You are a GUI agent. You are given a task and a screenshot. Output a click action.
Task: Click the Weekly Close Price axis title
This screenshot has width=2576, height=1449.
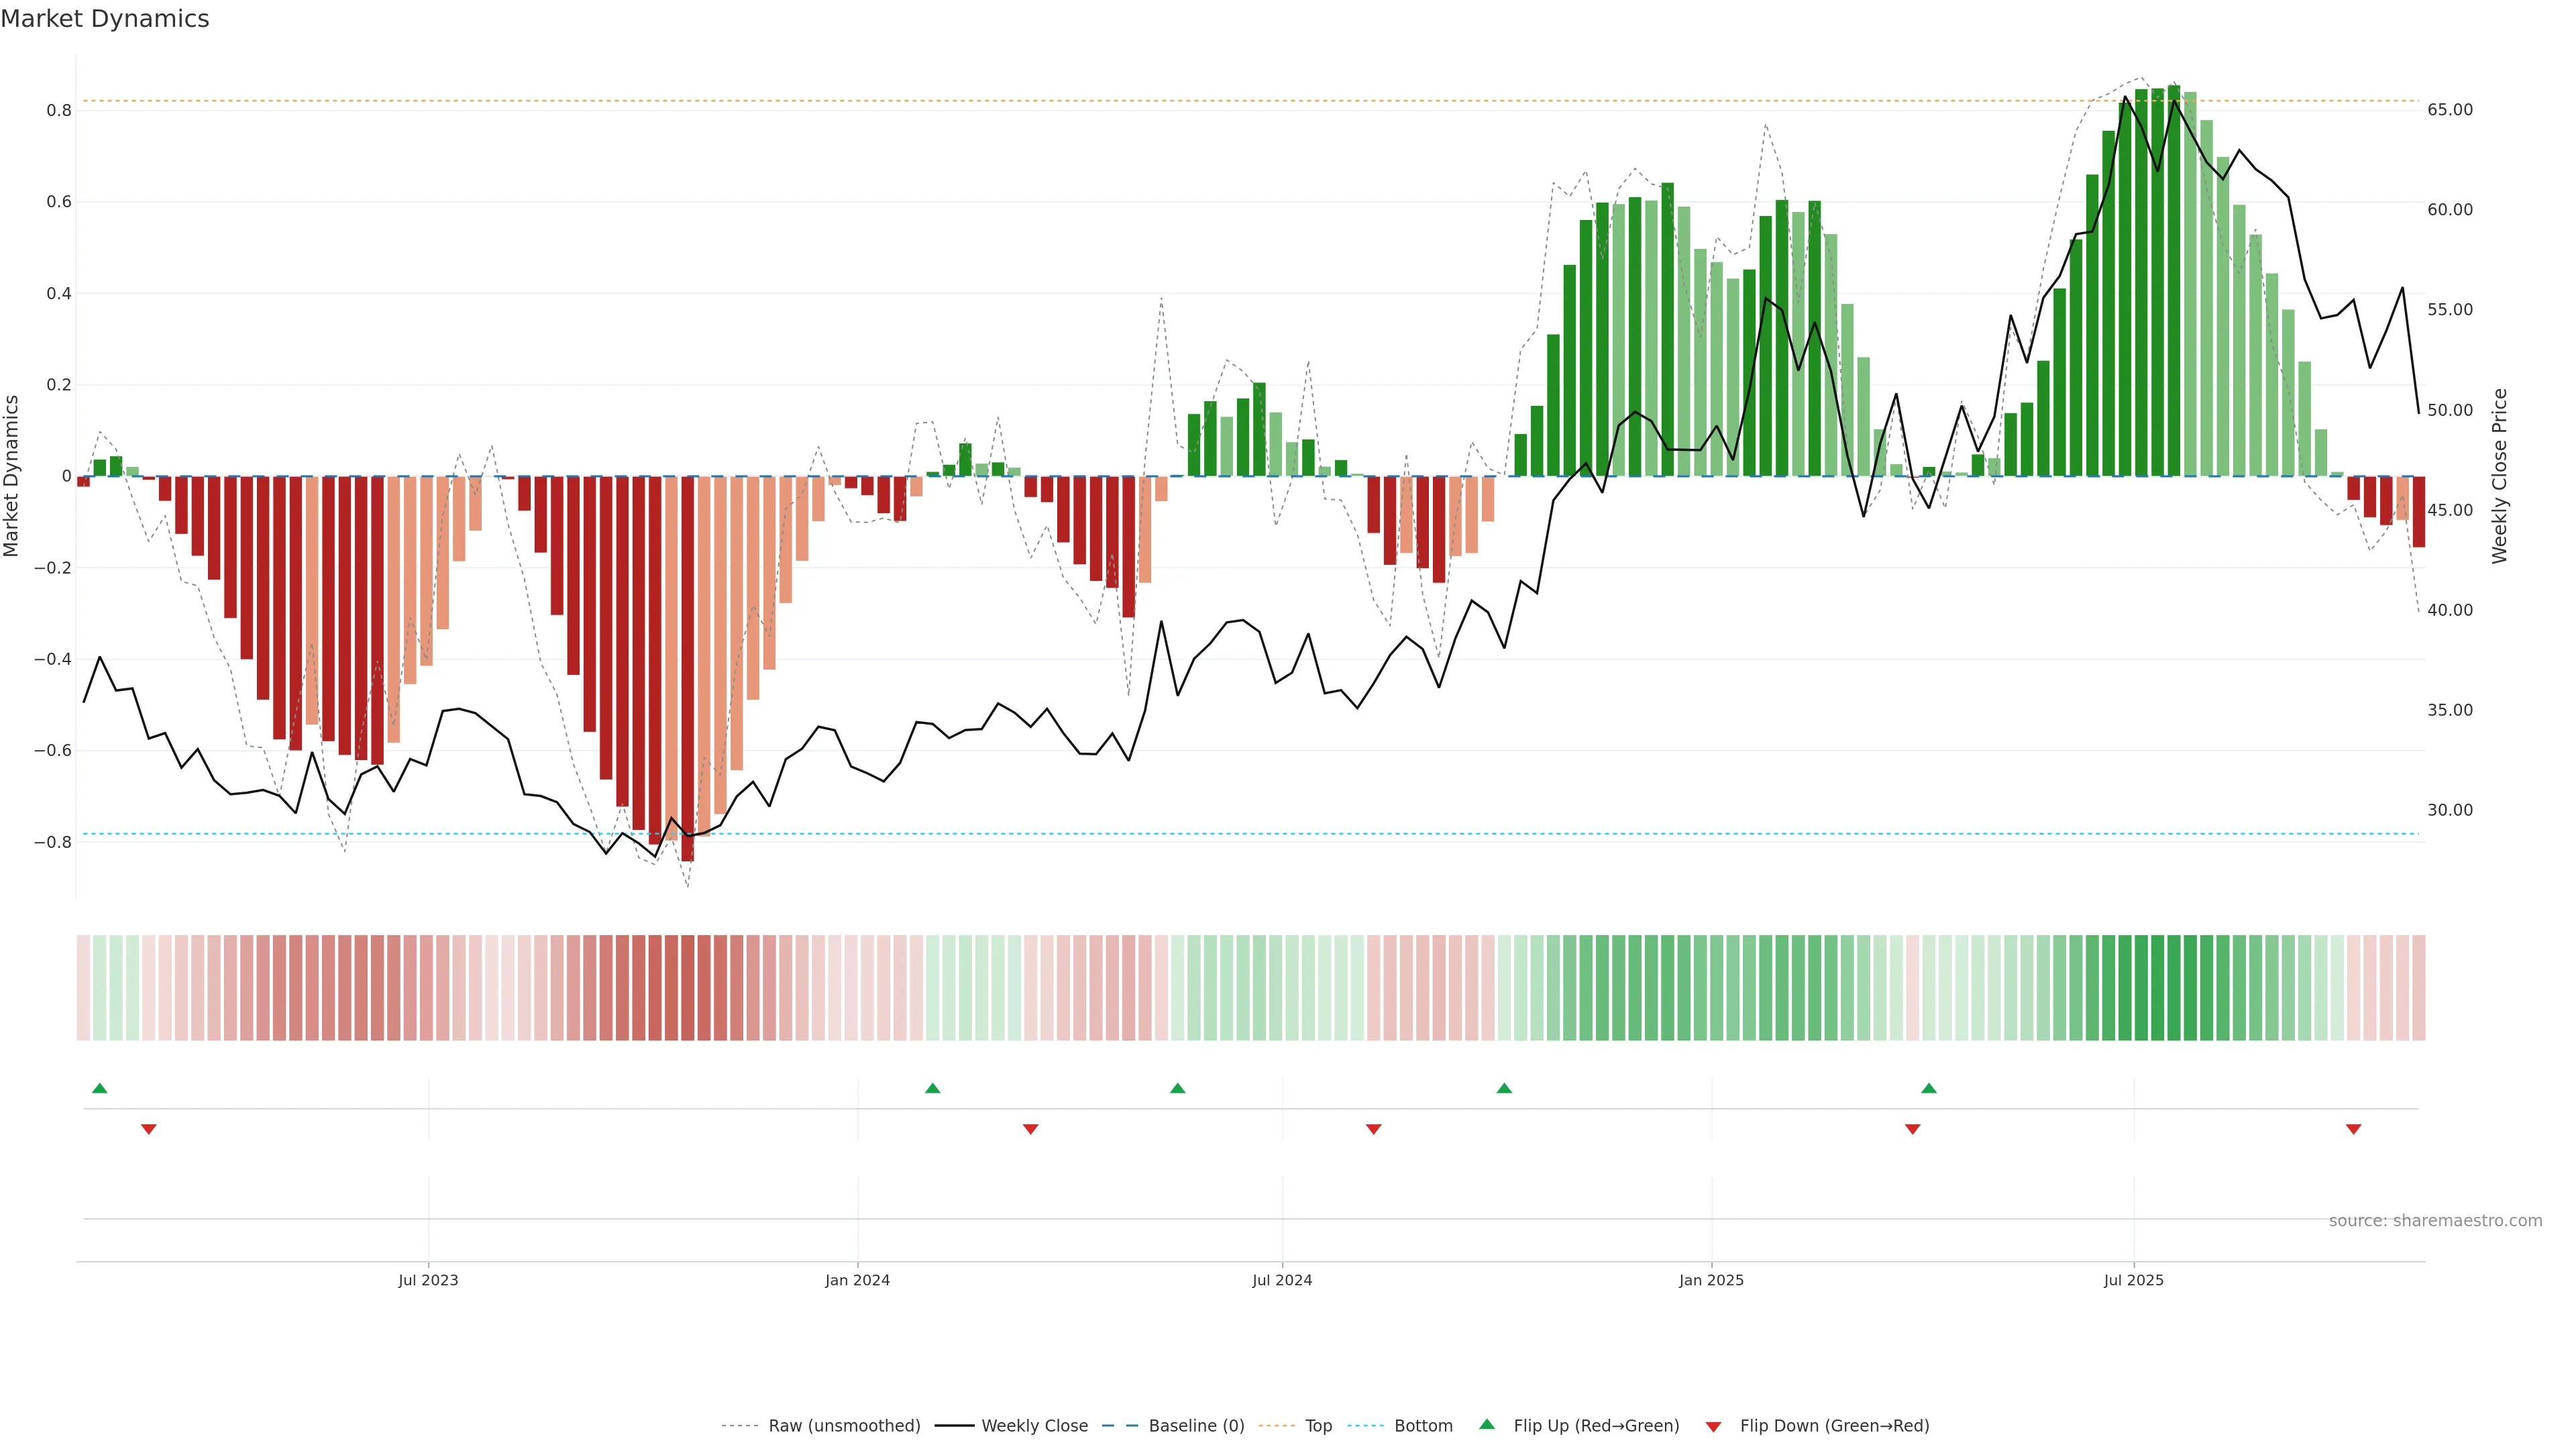[2499, 476]
